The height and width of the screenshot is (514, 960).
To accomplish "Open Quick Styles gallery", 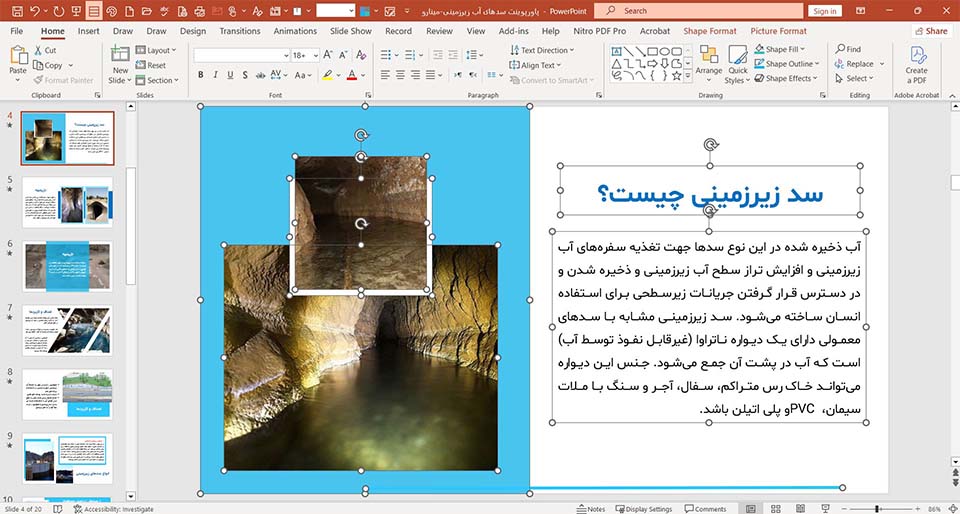I will click(737, 64).
